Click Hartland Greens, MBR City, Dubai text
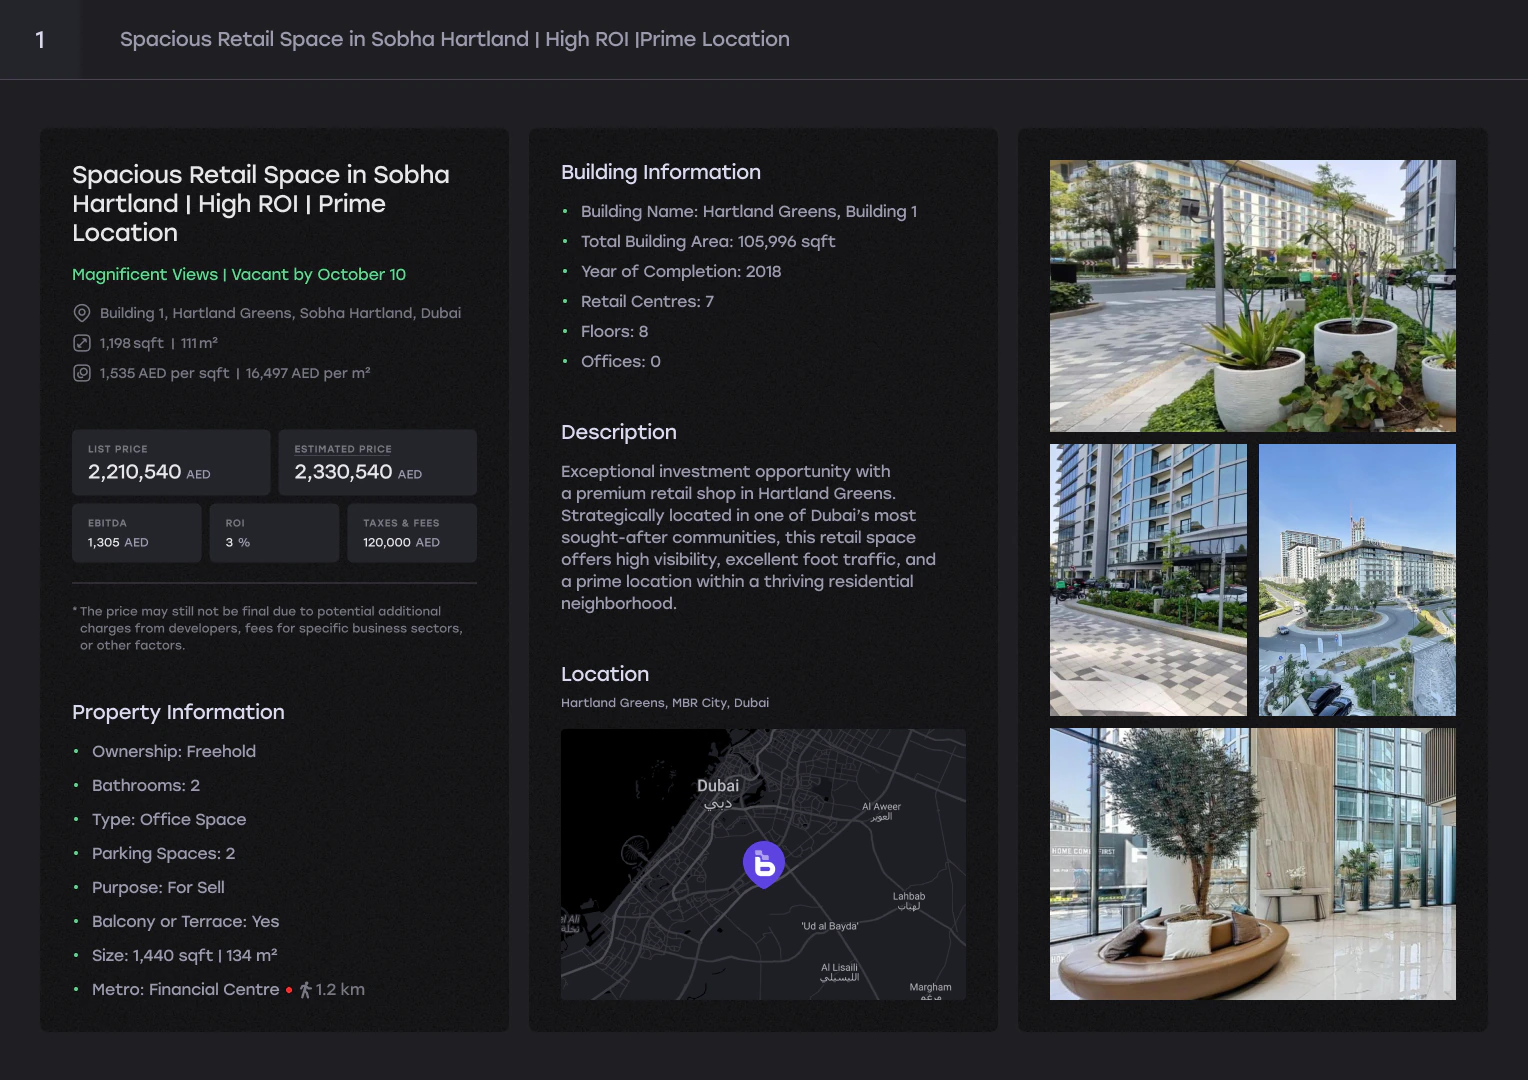Screen dimensions: 1528x1080 (x=665, y=703)
